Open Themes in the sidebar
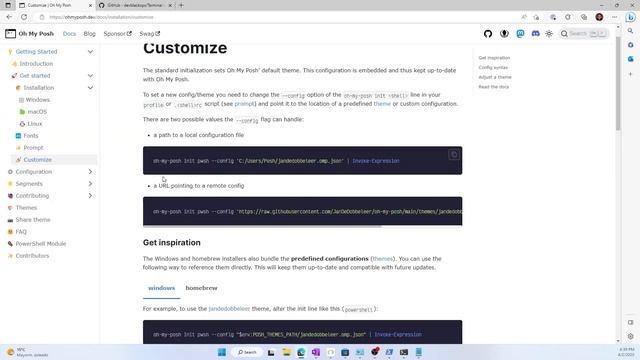Image resolution: width=640 pixels, height=360 pixels. click(26, 208)
